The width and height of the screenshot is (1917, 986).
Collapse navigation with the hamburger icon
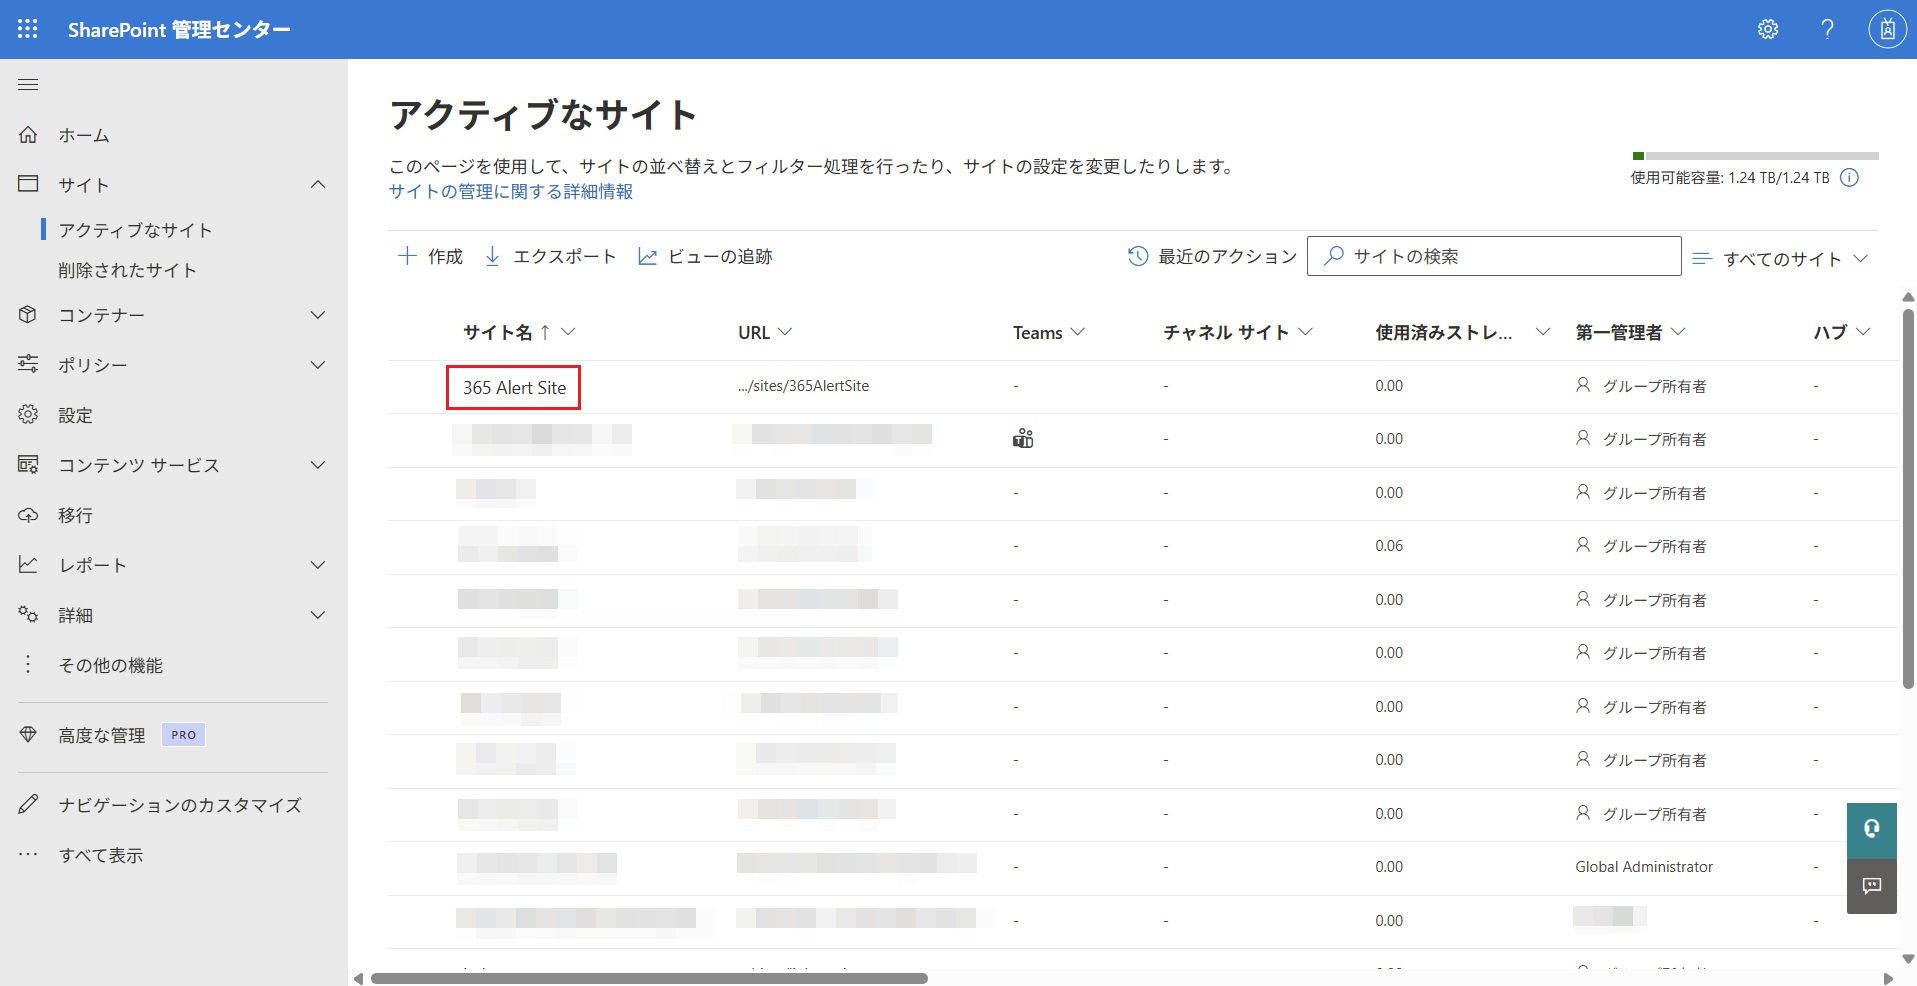pos(28,85)
